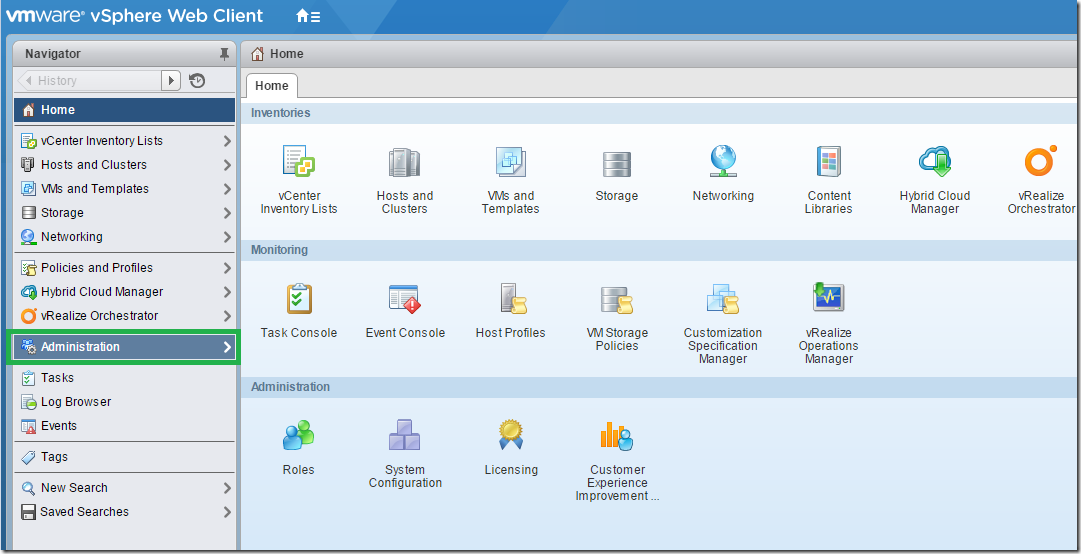The height and width of the screenshot is (554, 1081).
Task: Open the Customization Specification Manager icon
Action: (x=723, y=299)
